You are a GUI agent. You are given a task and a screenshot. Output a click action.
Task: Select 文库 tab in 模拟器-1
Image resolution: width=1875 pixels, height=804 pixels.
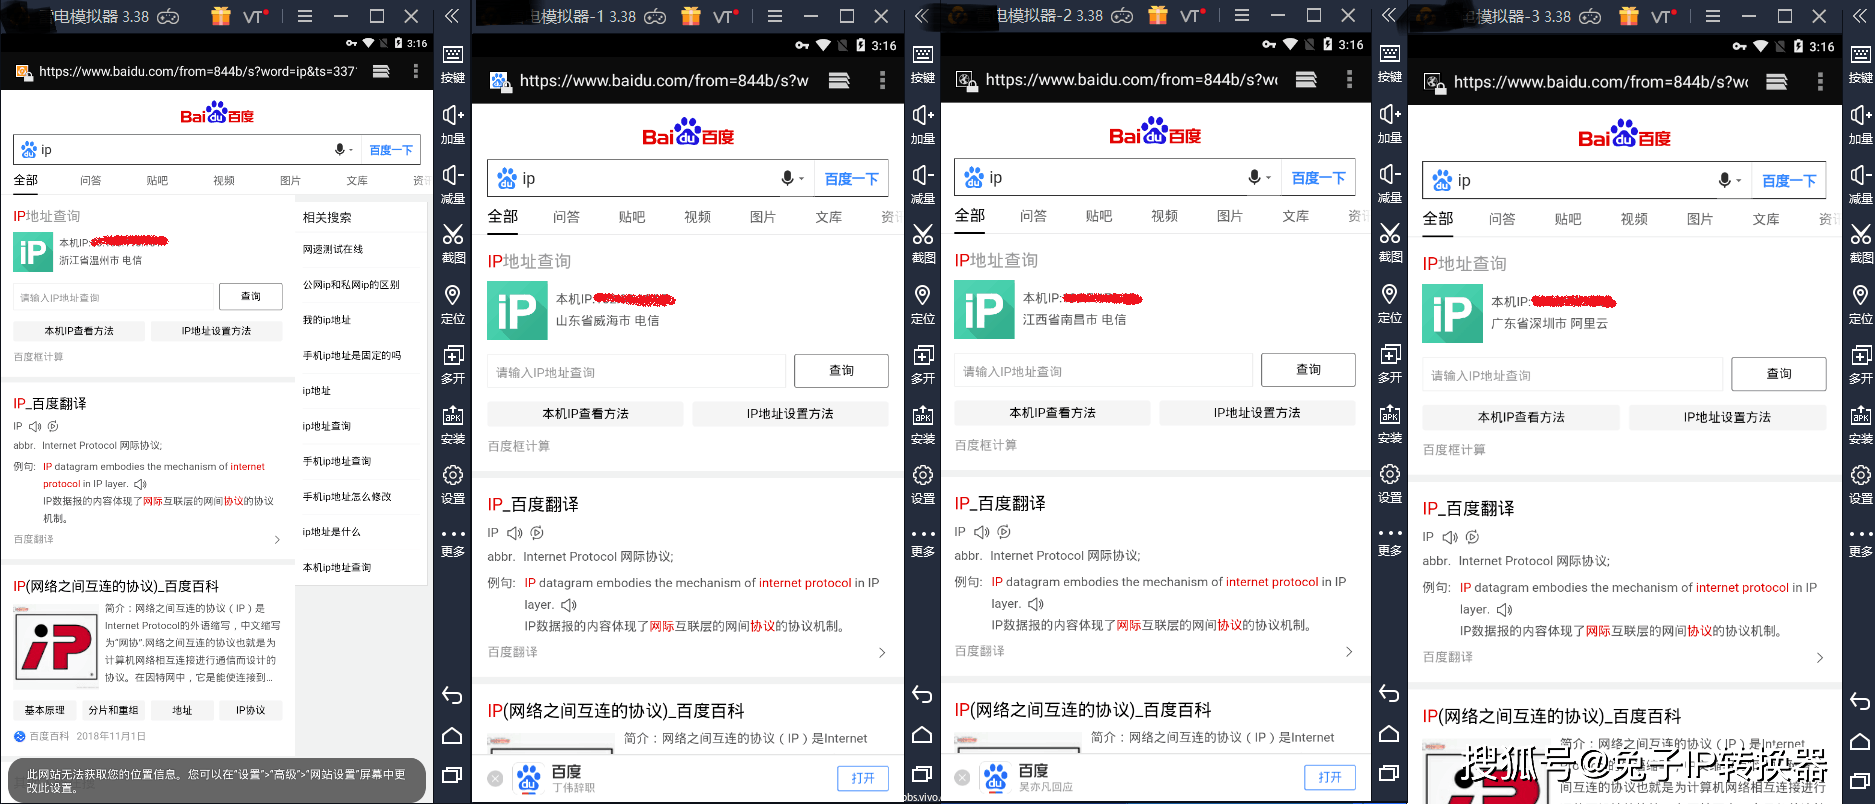tap(829, 216)
